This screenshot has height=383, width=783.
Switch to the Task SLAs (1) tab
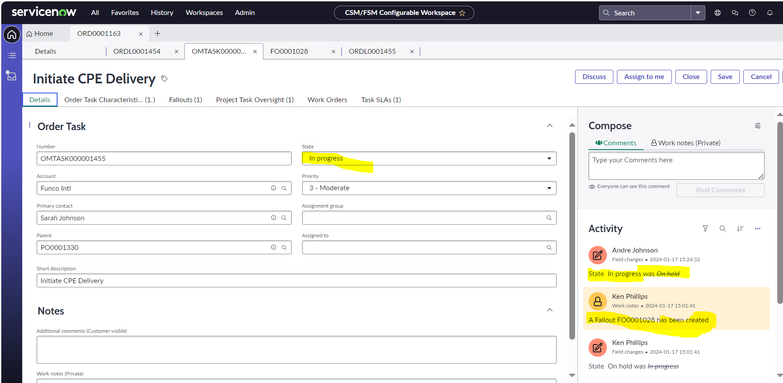tap(381, 100)
